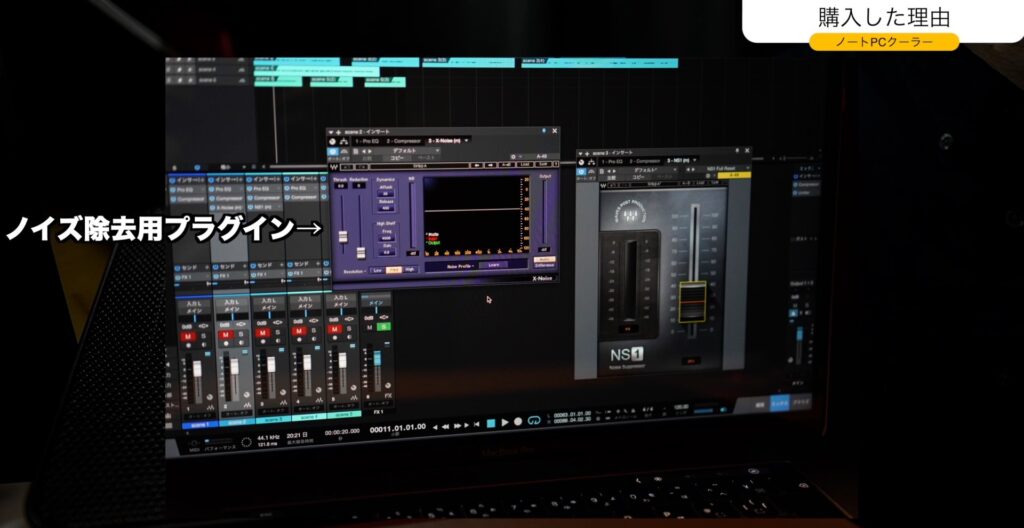Click the High Shelf Freq value field
This screenshot has width=1024, height=528.
coord(386,238)
